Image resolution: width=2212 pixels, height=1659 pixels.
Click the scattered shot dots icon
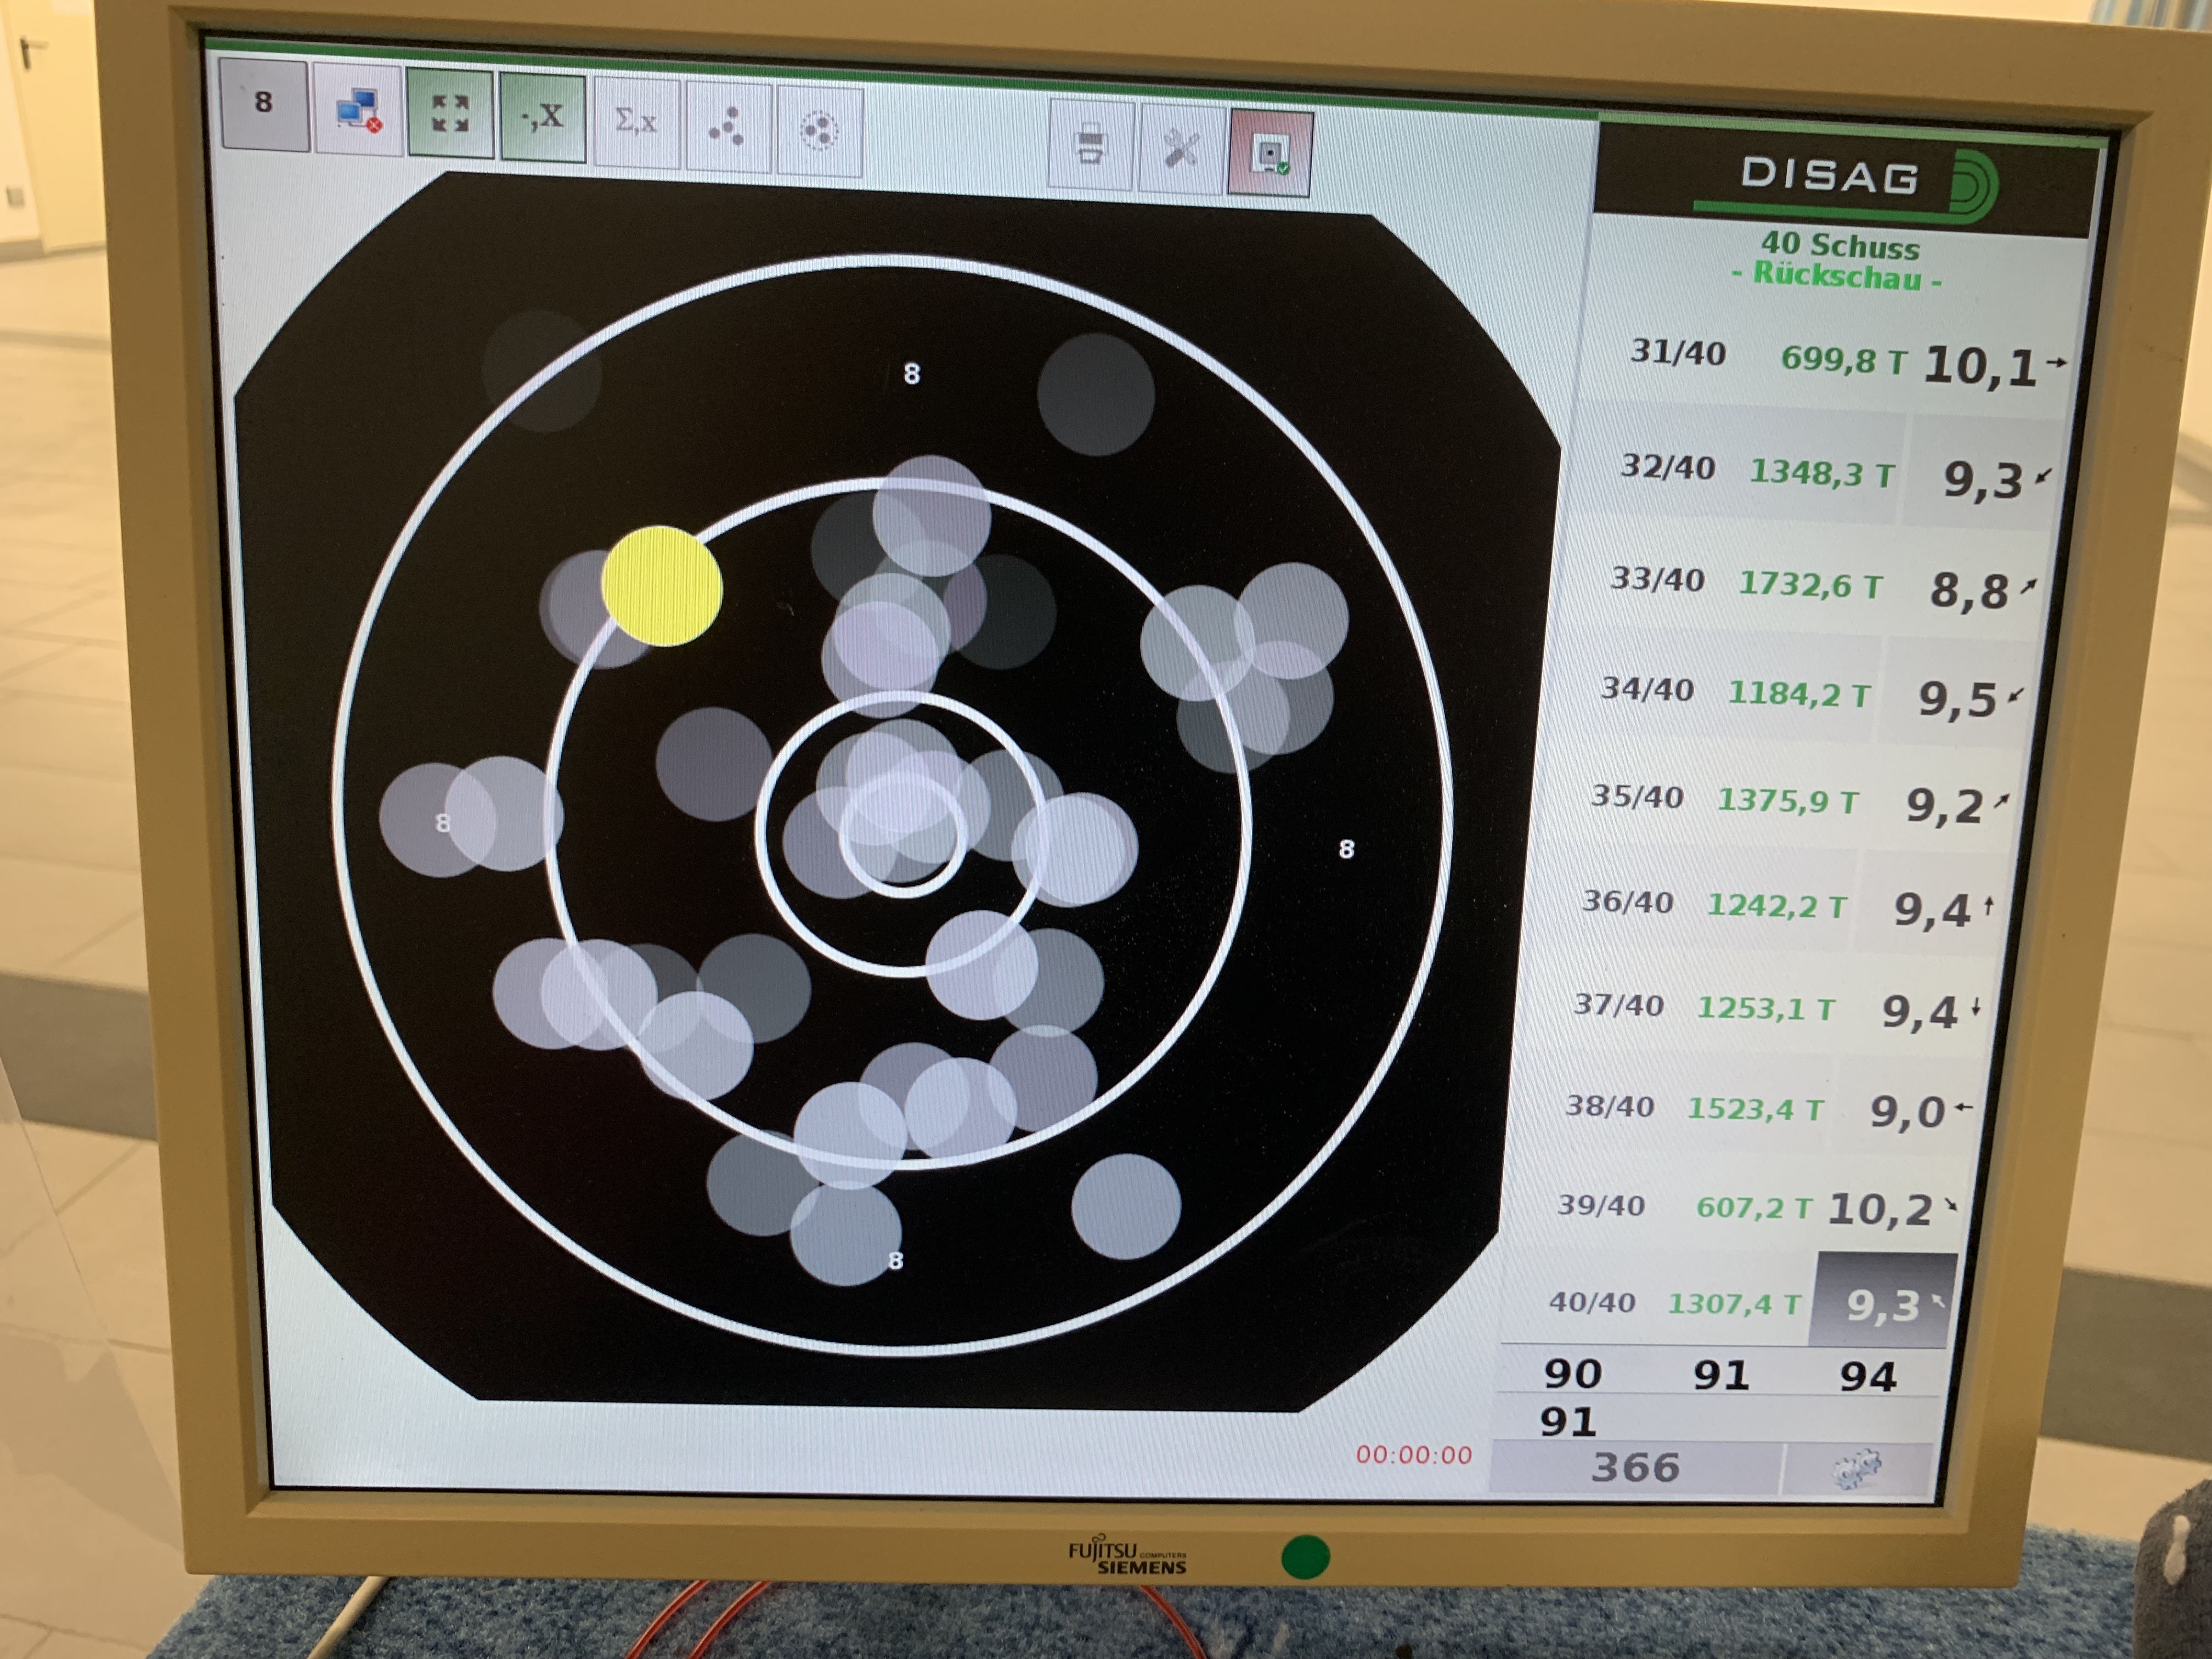tap(726, 127)
